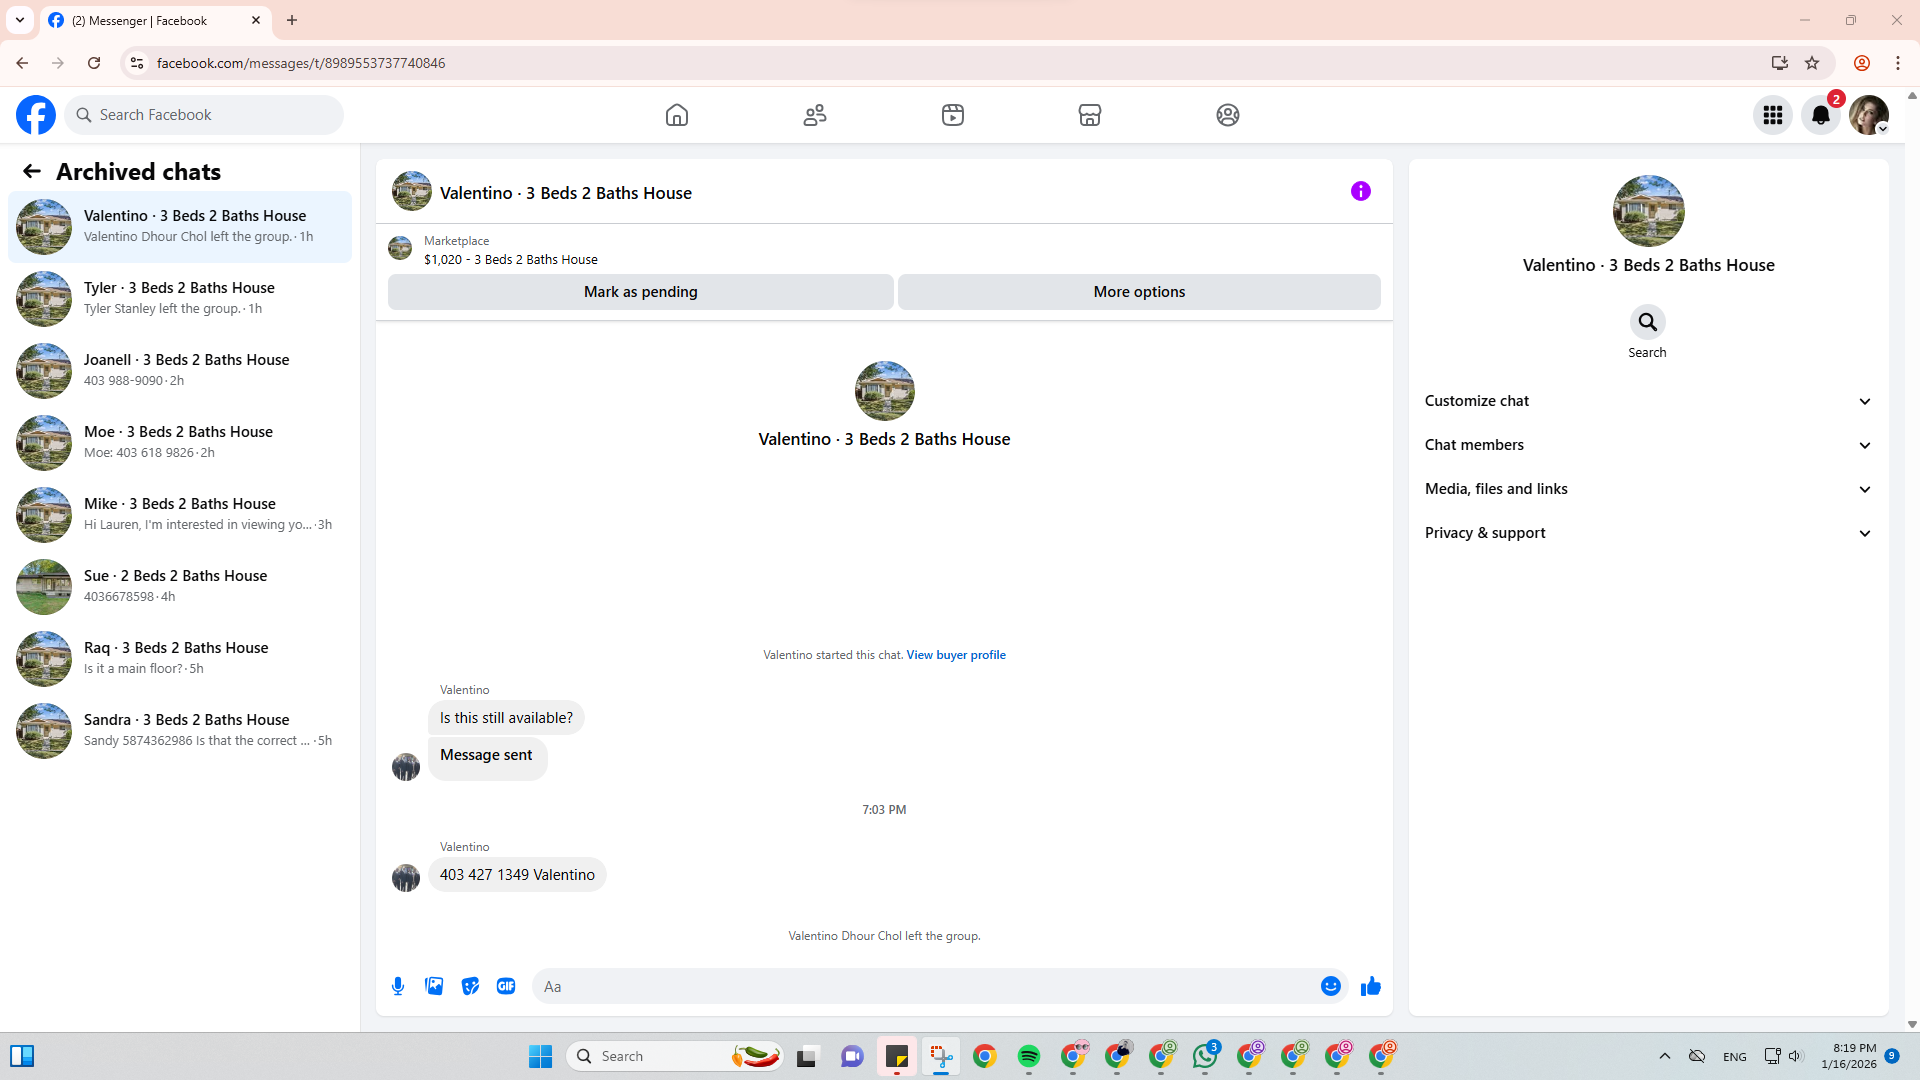Viewport: 1920px width, 1080px height.
Task: Open the attach photo icon
Action: click(x=434, y=986)
